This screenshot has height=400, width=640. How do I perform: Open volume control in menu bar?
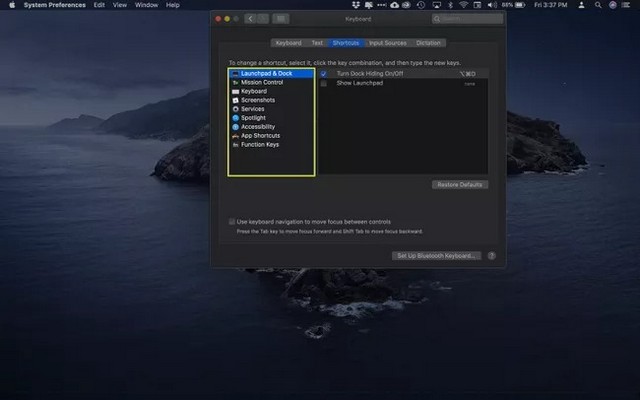[492, 5]
